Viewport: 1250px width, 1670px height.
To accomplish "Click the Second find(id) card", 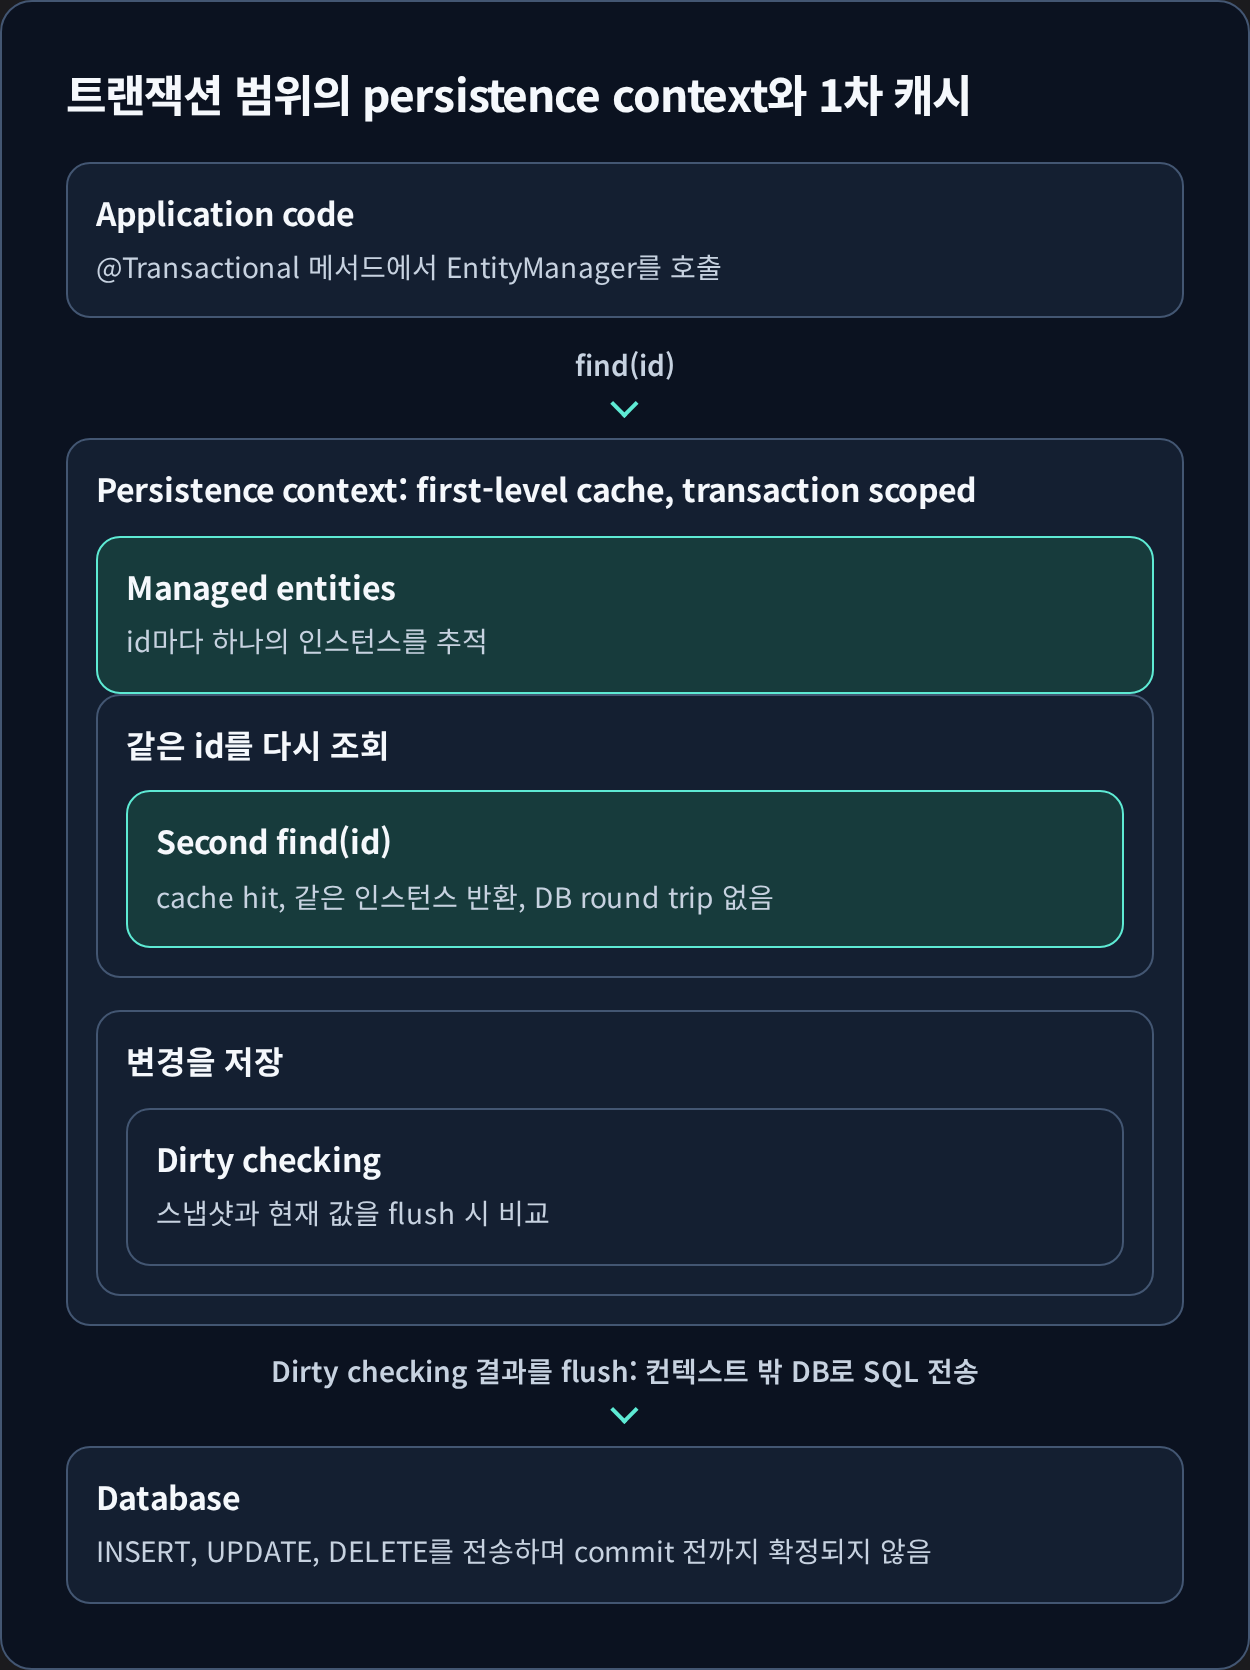I will [625, 869].
